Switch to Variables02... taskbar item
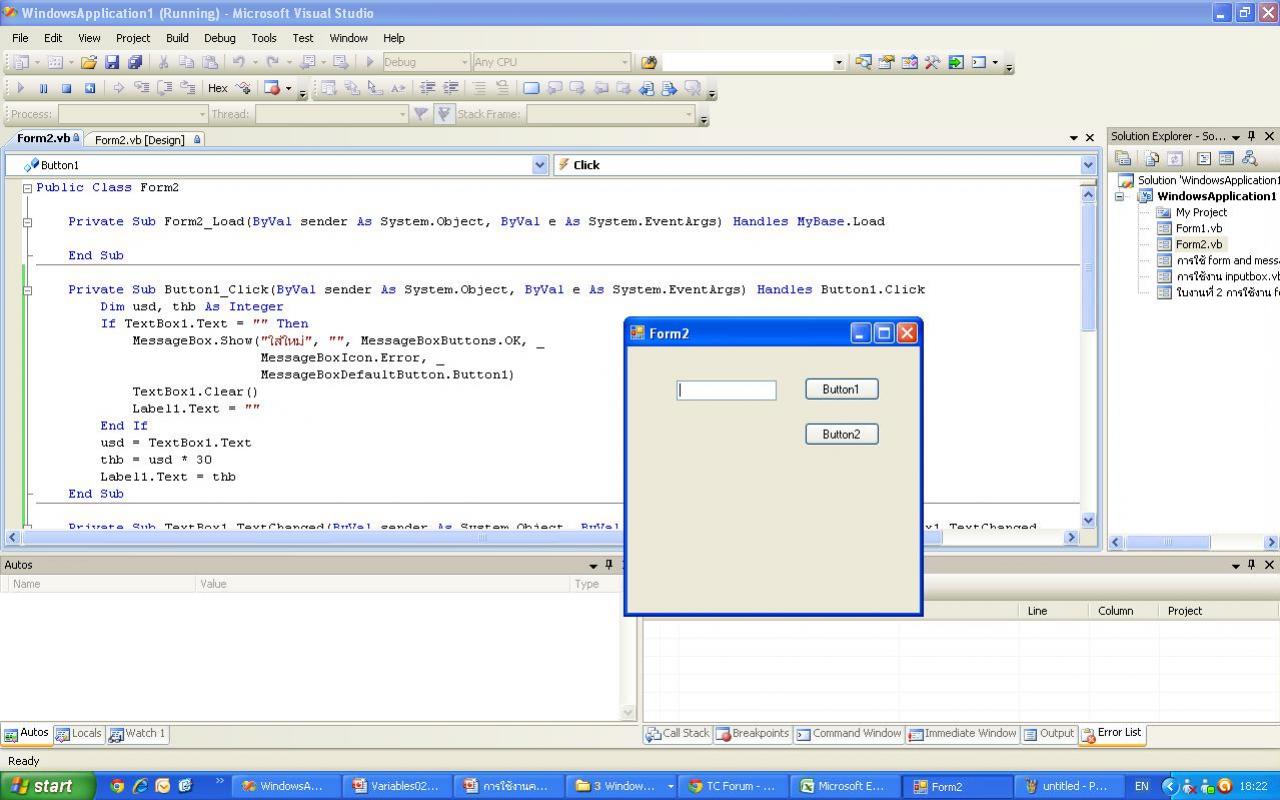This screenshot has width=1280, height=800. pos(396,786)
